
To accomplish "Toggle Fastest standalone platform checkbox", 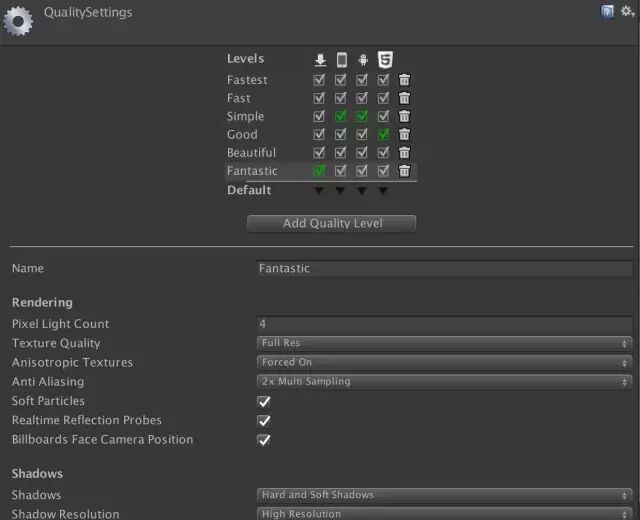I will [319, 80].
